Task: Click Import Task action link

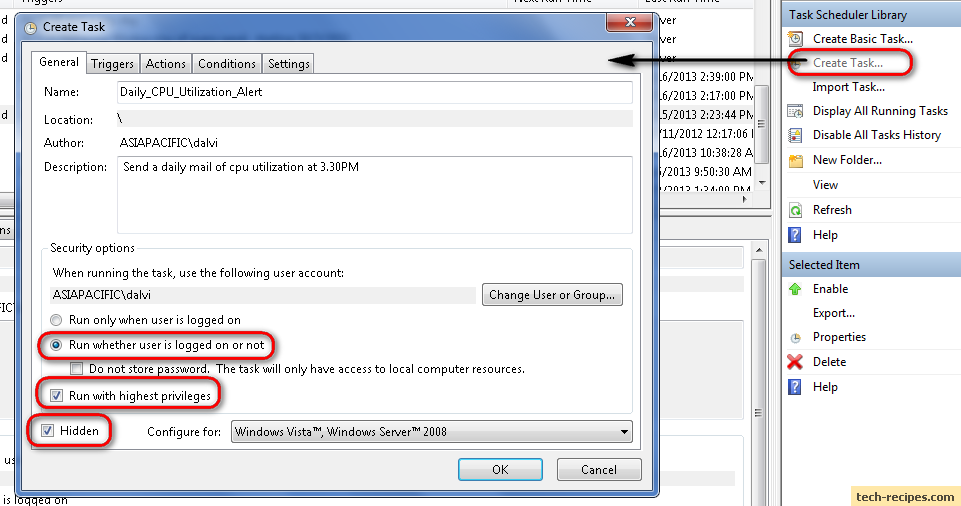Action: tap(848, 87)
